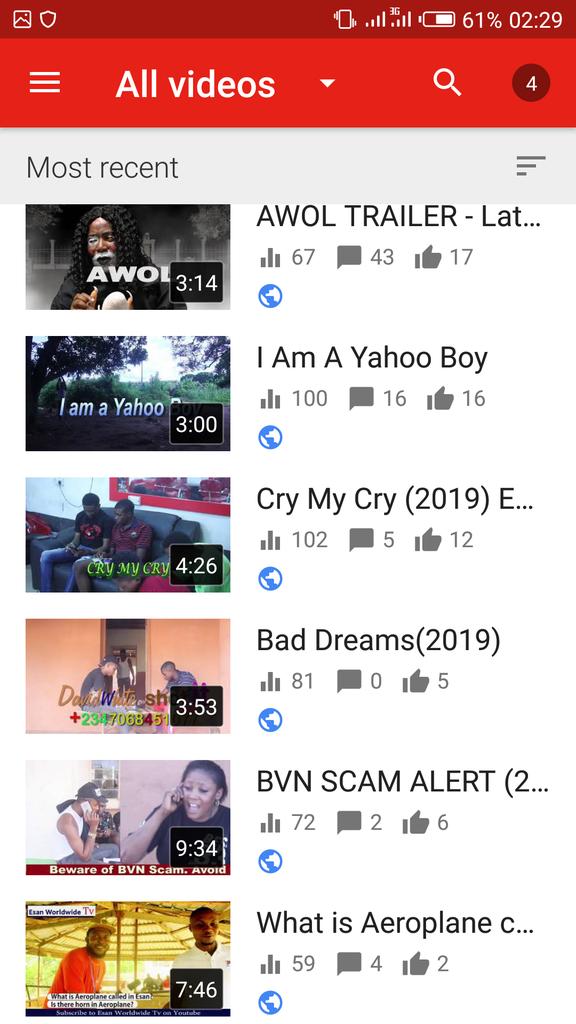Tap the comment icon for What is Aeroplane video

click(x=349, y=964)
